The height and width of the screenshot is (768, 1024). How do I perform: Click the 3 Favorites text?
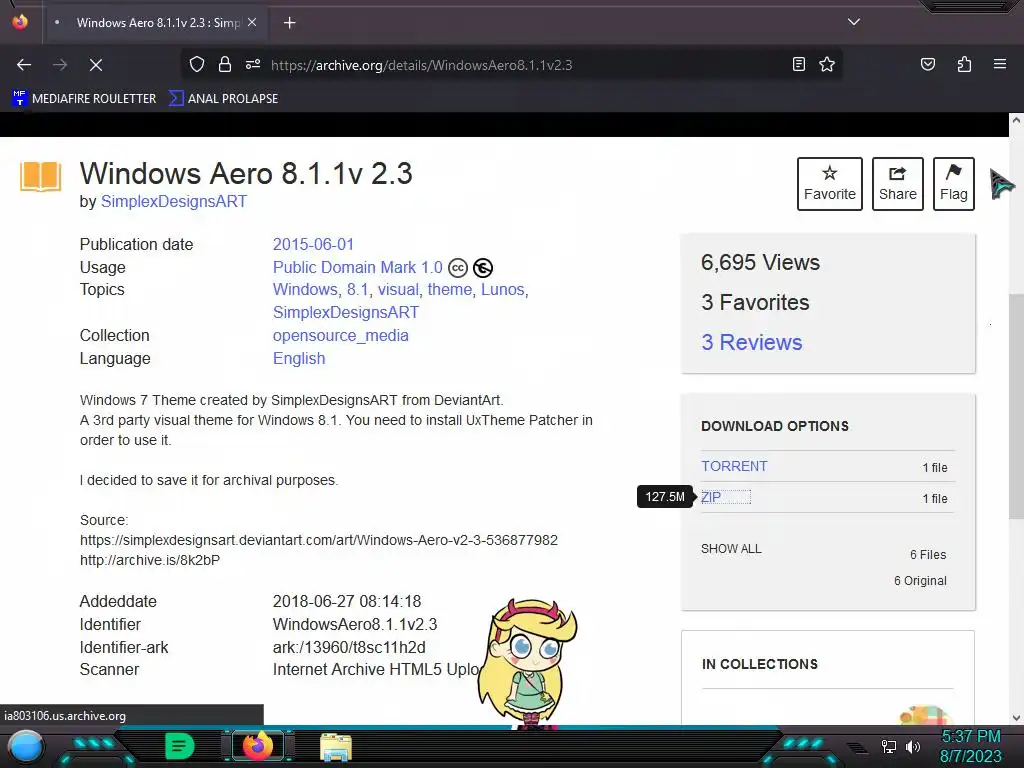755,302
